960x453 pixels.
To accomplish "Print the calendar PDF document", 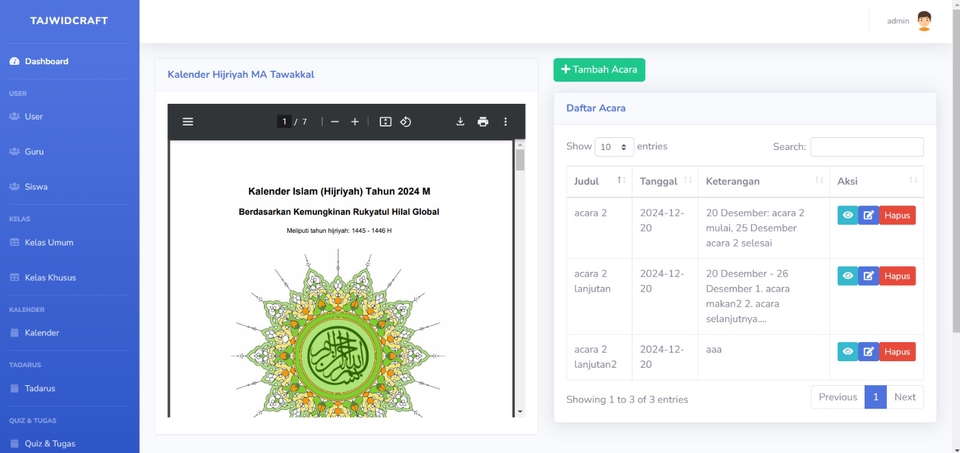I will click(x=483, y=122).
